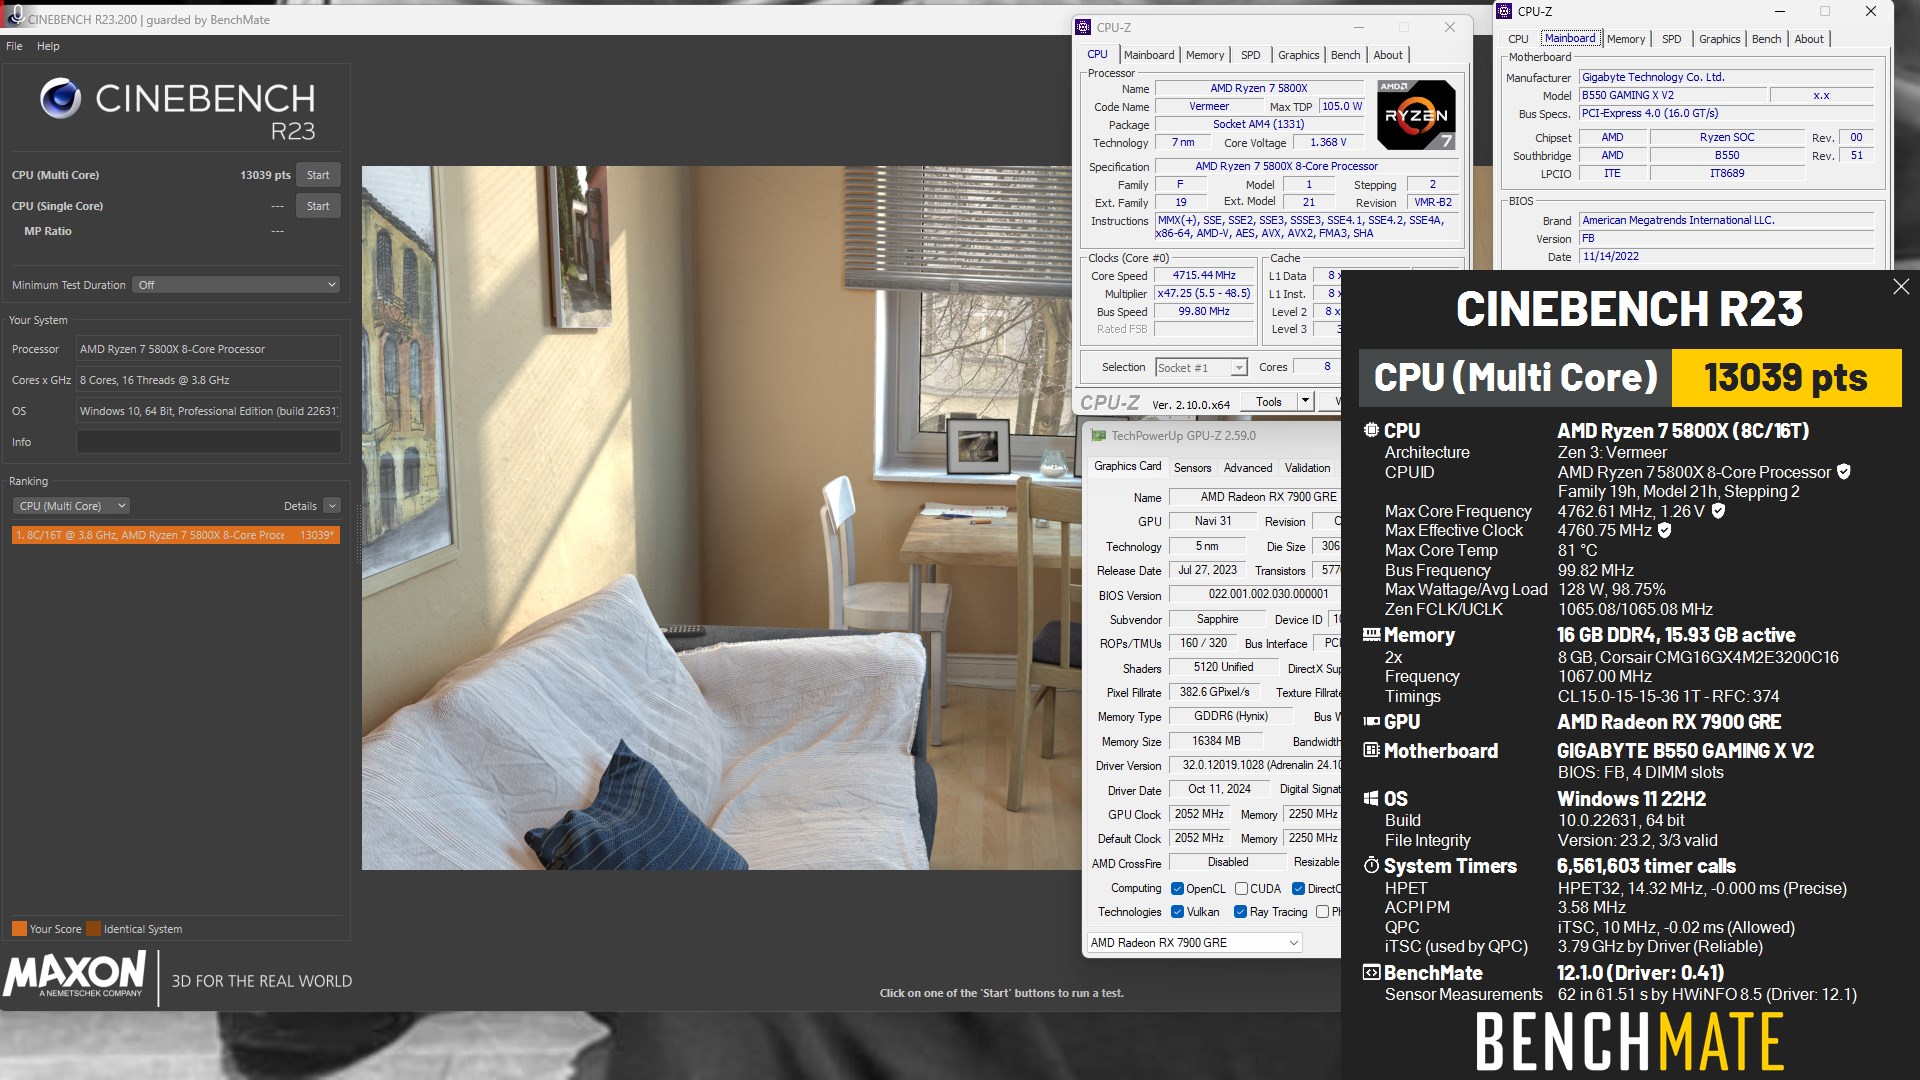Toggle the DirectCompute checkbox in GPU-Z
The image size is (1920, 1080).
pyautogui.click(x=1298, y=888)
